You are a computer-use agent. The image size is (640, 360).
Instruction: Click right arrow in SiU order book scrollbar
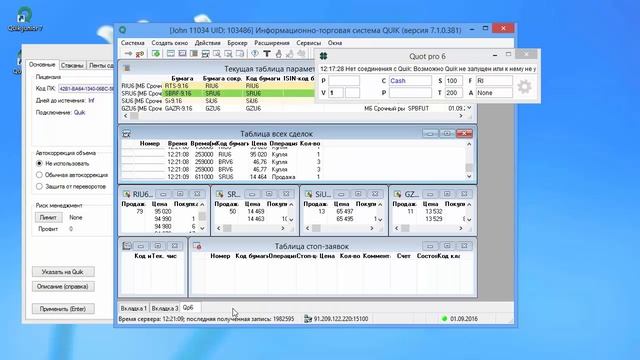tap(371, 228)
